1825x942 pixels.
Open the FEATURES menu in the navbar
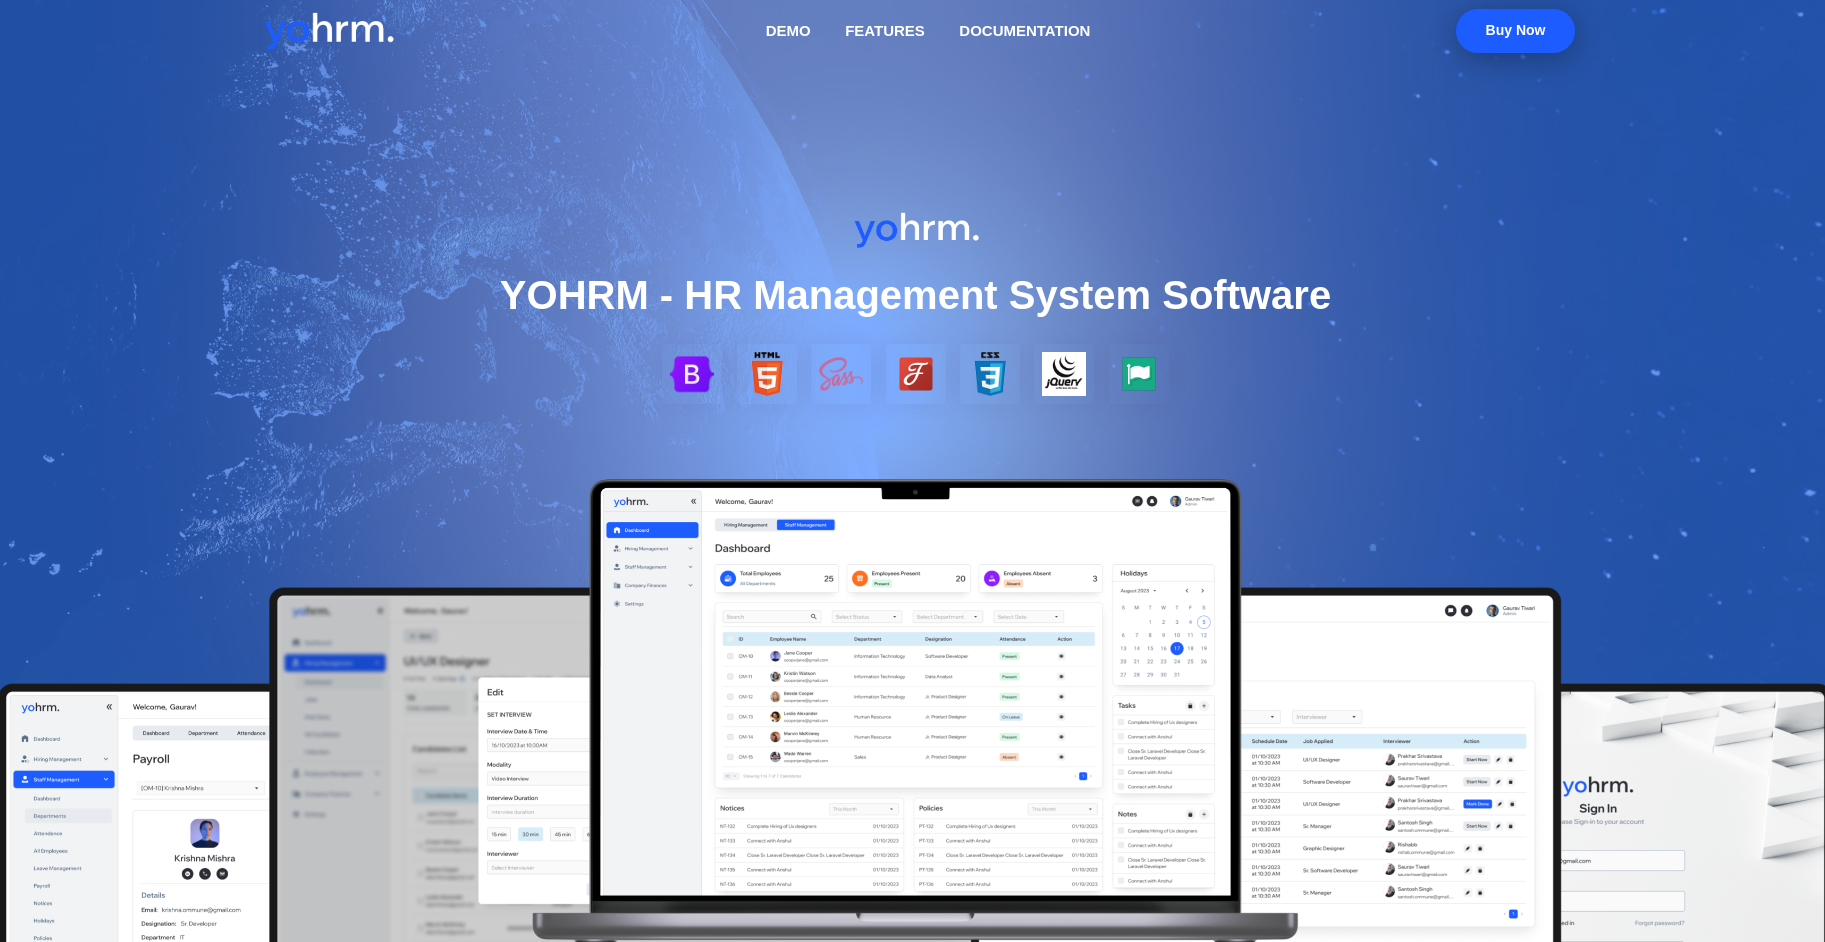click(884, 31)
